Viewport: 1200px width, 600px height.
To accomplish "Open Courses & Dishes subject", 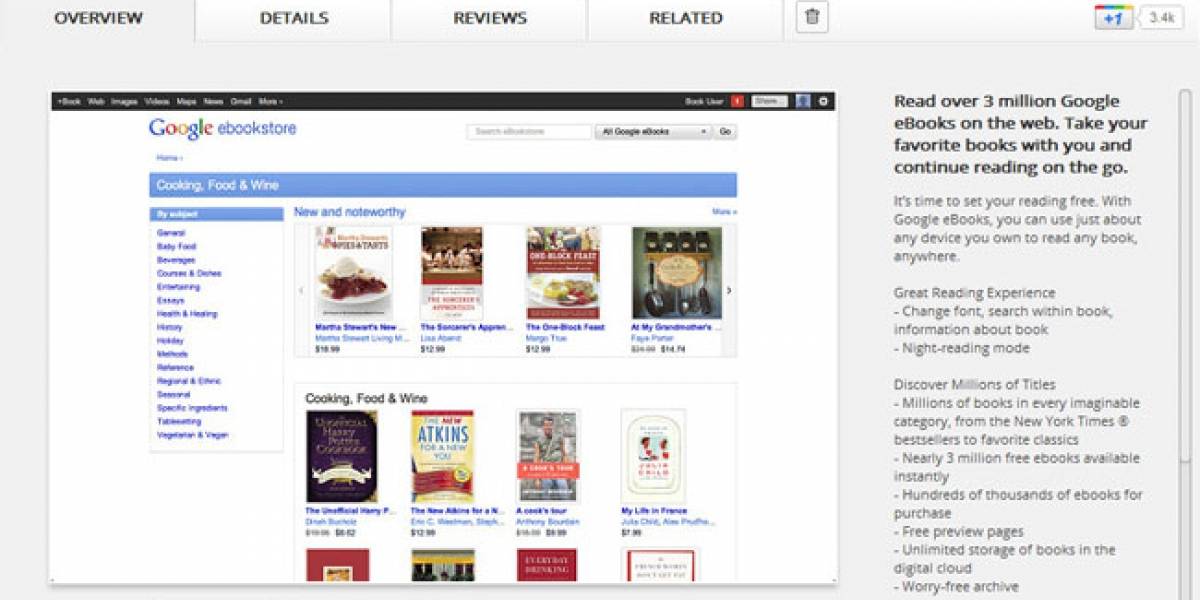I will [189, 273].
